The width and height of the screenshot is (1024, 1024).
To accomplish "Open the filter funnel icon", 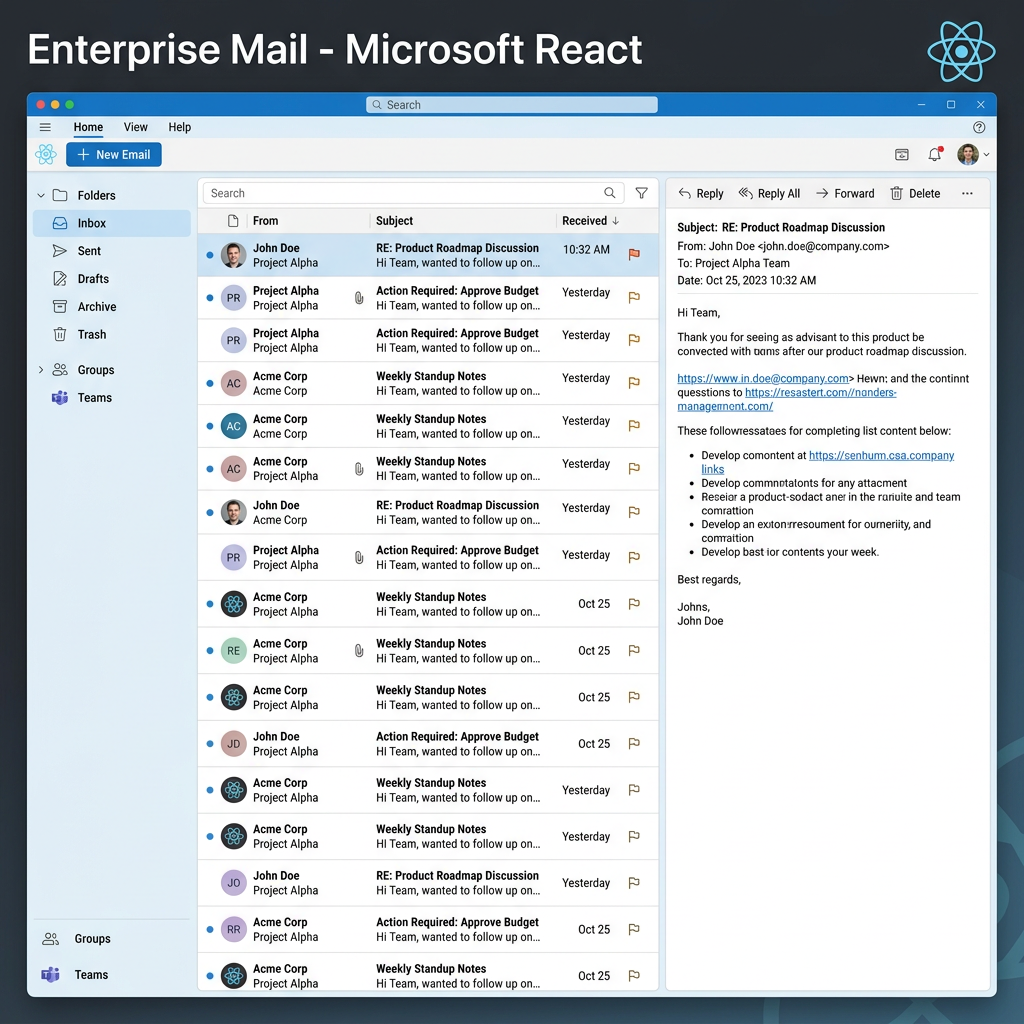I will point(642,193).
